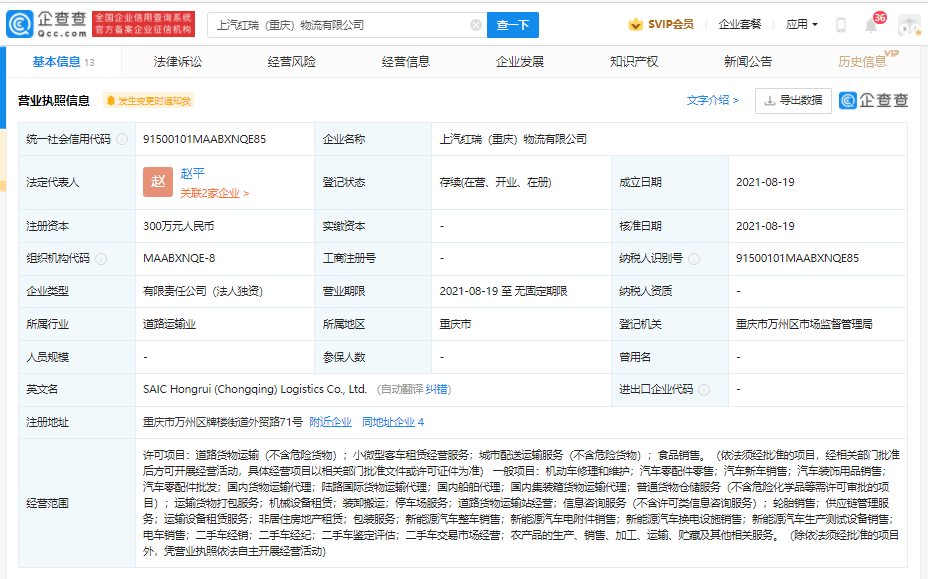Open the 应用 dropdown menu

pos(800,24)
